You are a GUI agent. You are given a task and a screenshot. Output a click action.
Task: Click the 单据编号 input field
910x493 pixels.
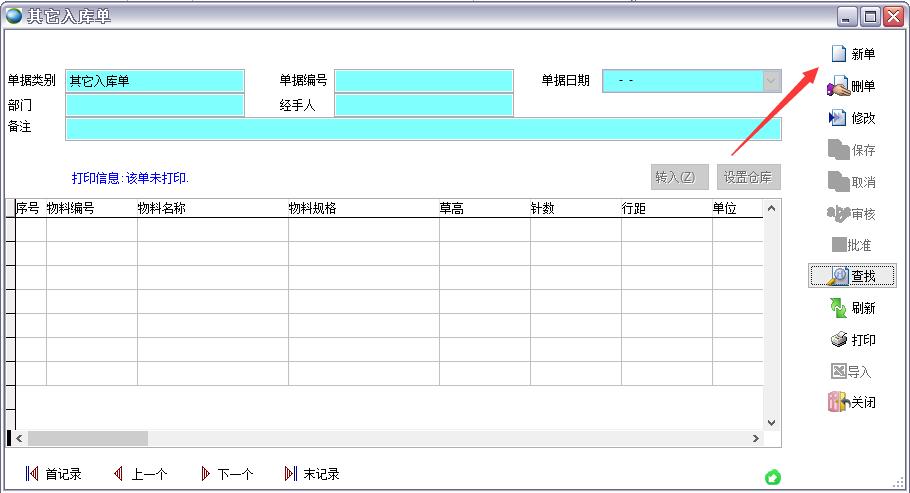pos(423,81)
